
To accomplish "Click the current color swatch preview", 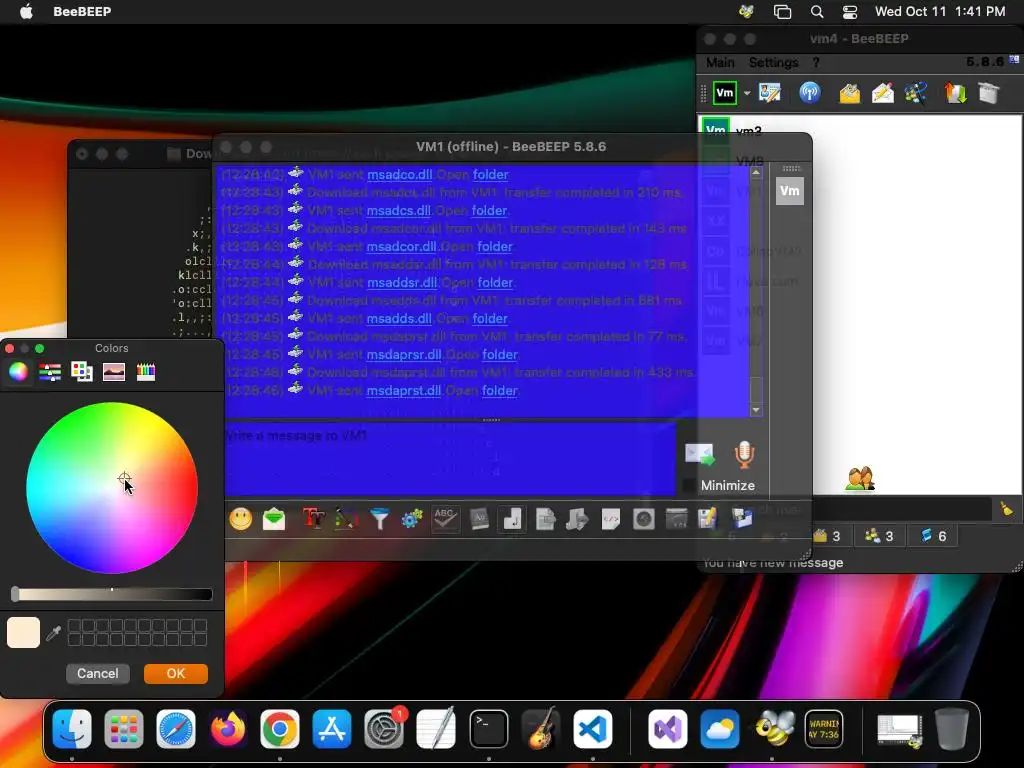I will (x=24, y=632).
